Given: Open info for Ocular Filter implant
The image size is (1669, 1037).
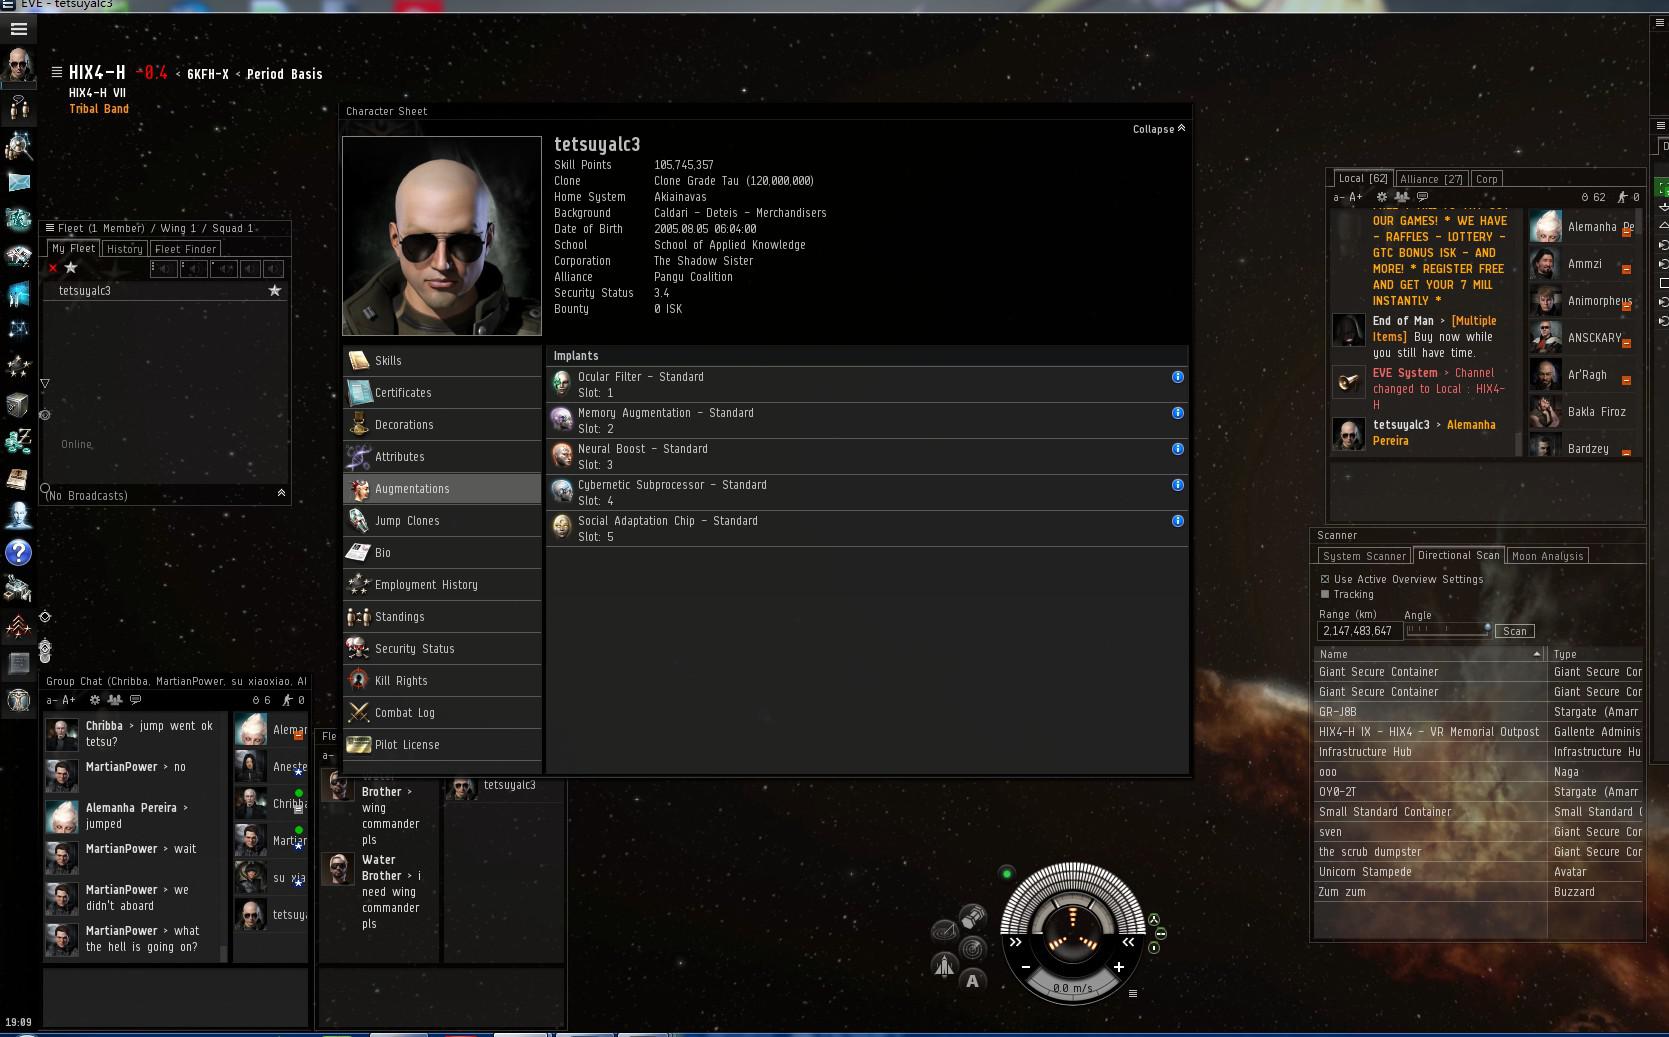Looking at the screenshot, I should click(1177, 377).
